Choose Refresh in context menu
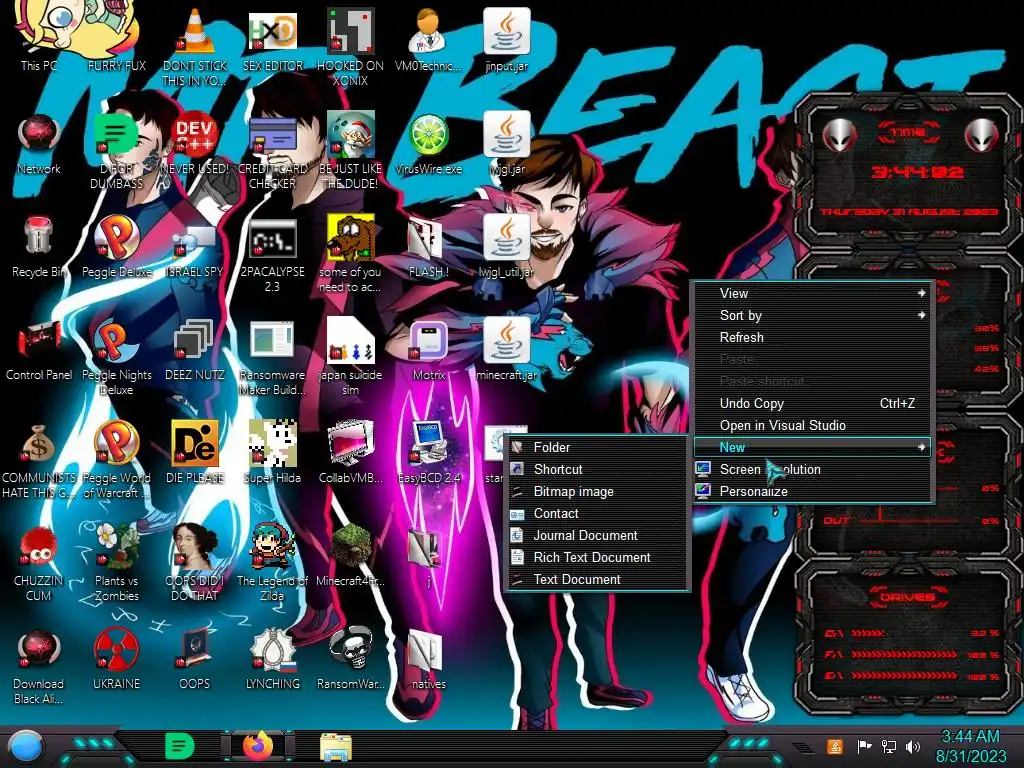 (x=811, y=338)
